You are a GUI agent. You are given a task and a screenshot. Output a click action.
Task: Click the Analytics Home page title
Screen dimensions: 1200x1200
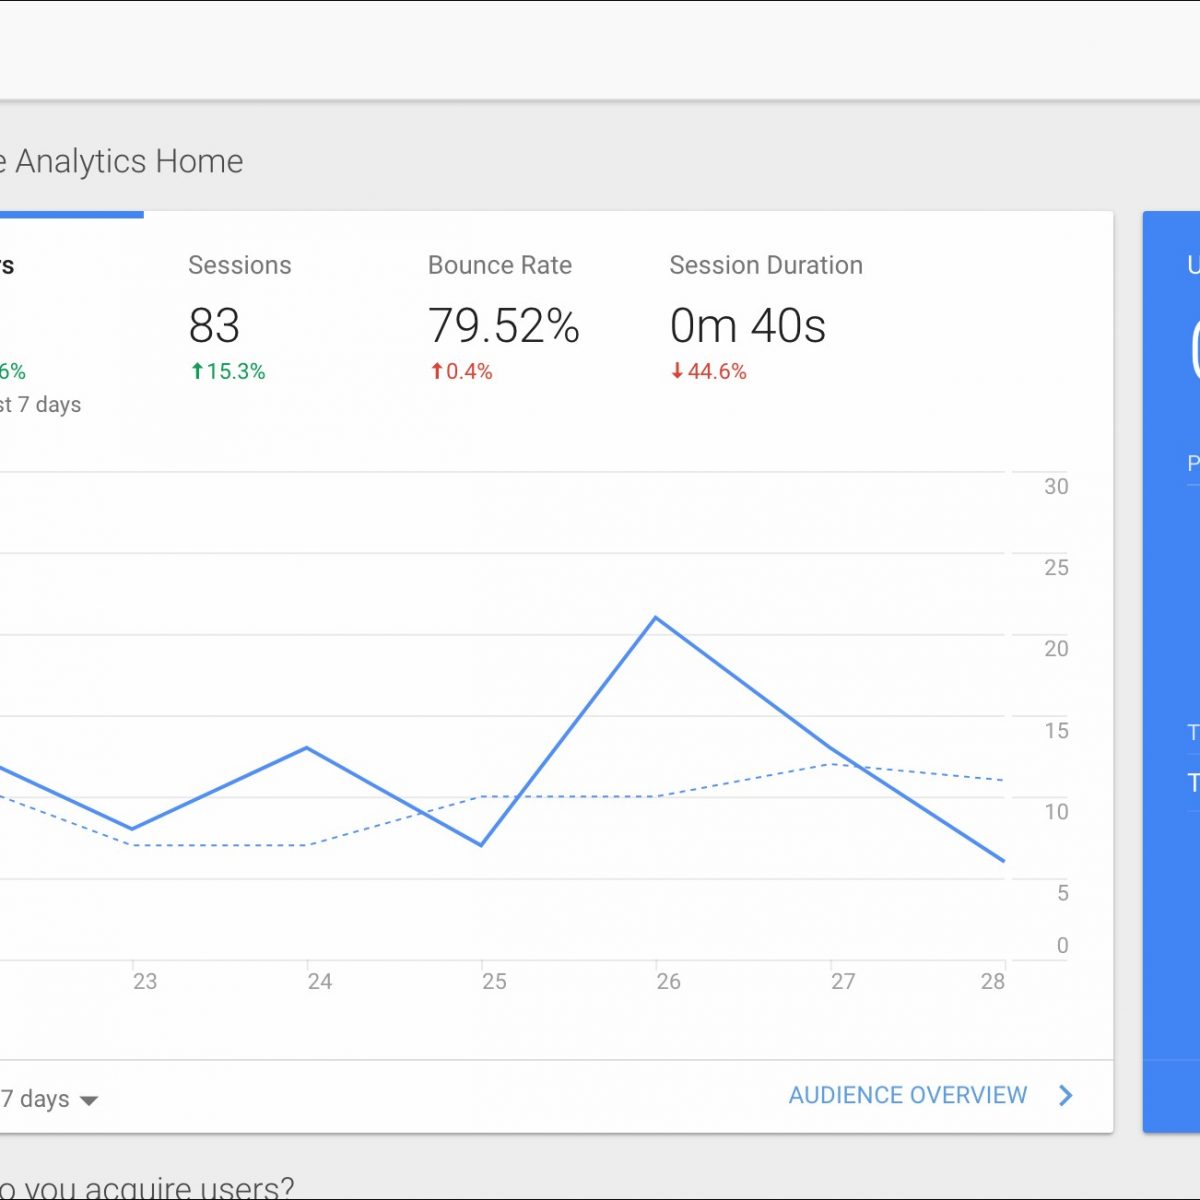[128, 162]
